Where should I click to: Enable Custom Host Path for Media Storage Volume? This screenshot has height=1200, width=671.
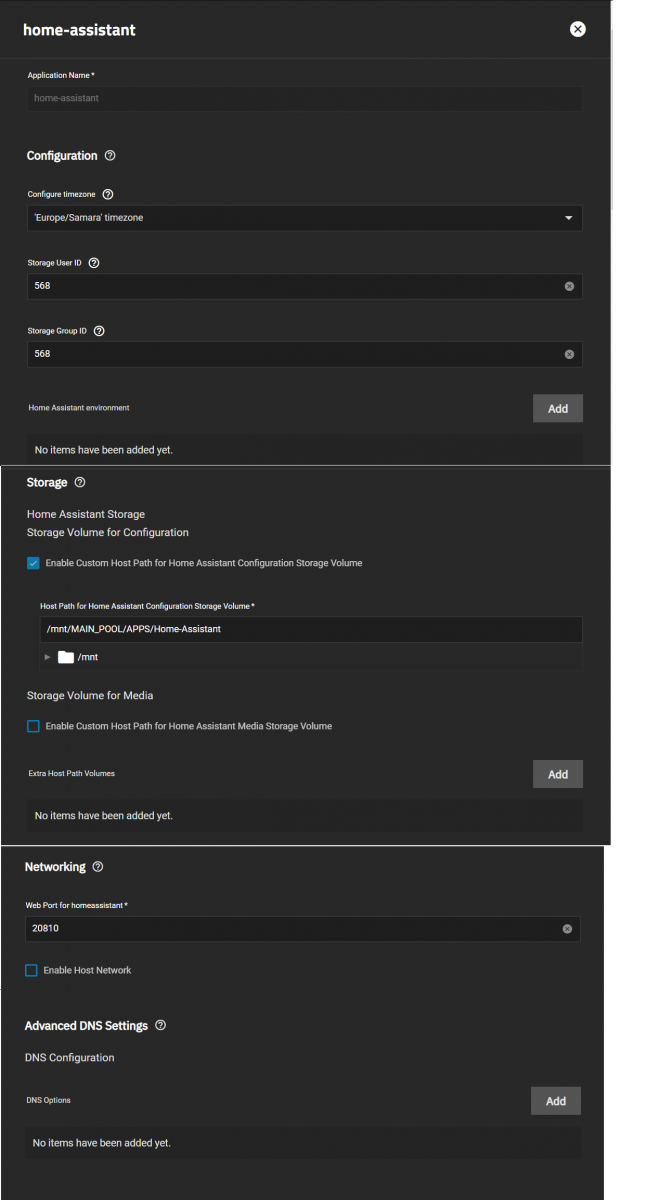33,726
